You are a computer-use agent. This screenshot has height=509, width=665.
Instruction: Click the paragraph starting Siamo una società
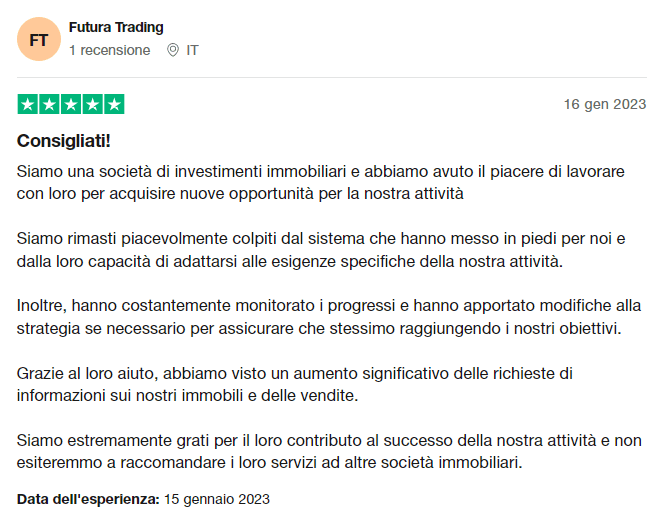point(321,182)
